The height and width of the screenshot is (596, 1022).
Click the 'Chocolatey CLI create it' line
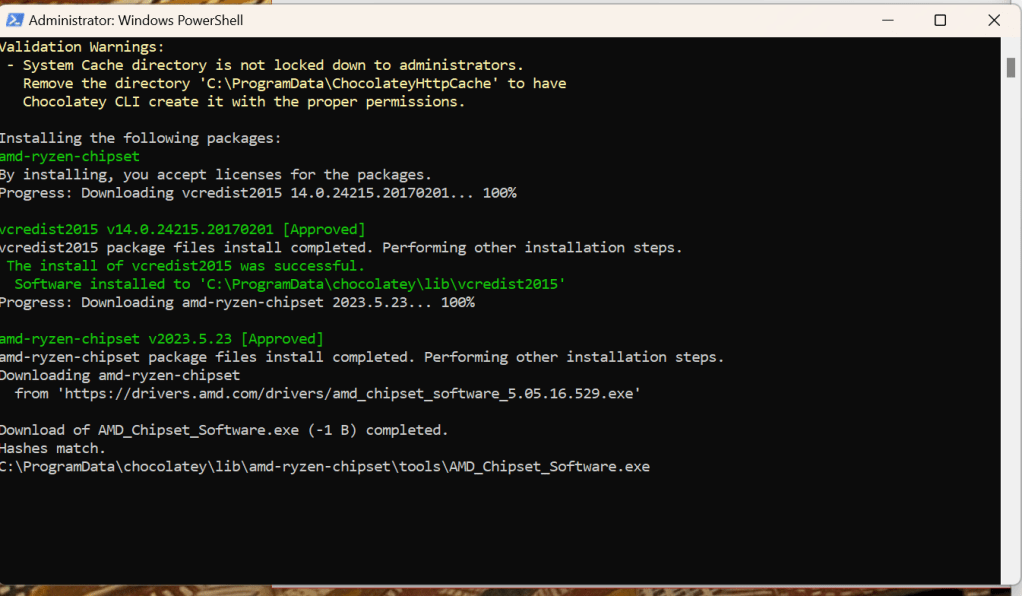tap(244, 102)
